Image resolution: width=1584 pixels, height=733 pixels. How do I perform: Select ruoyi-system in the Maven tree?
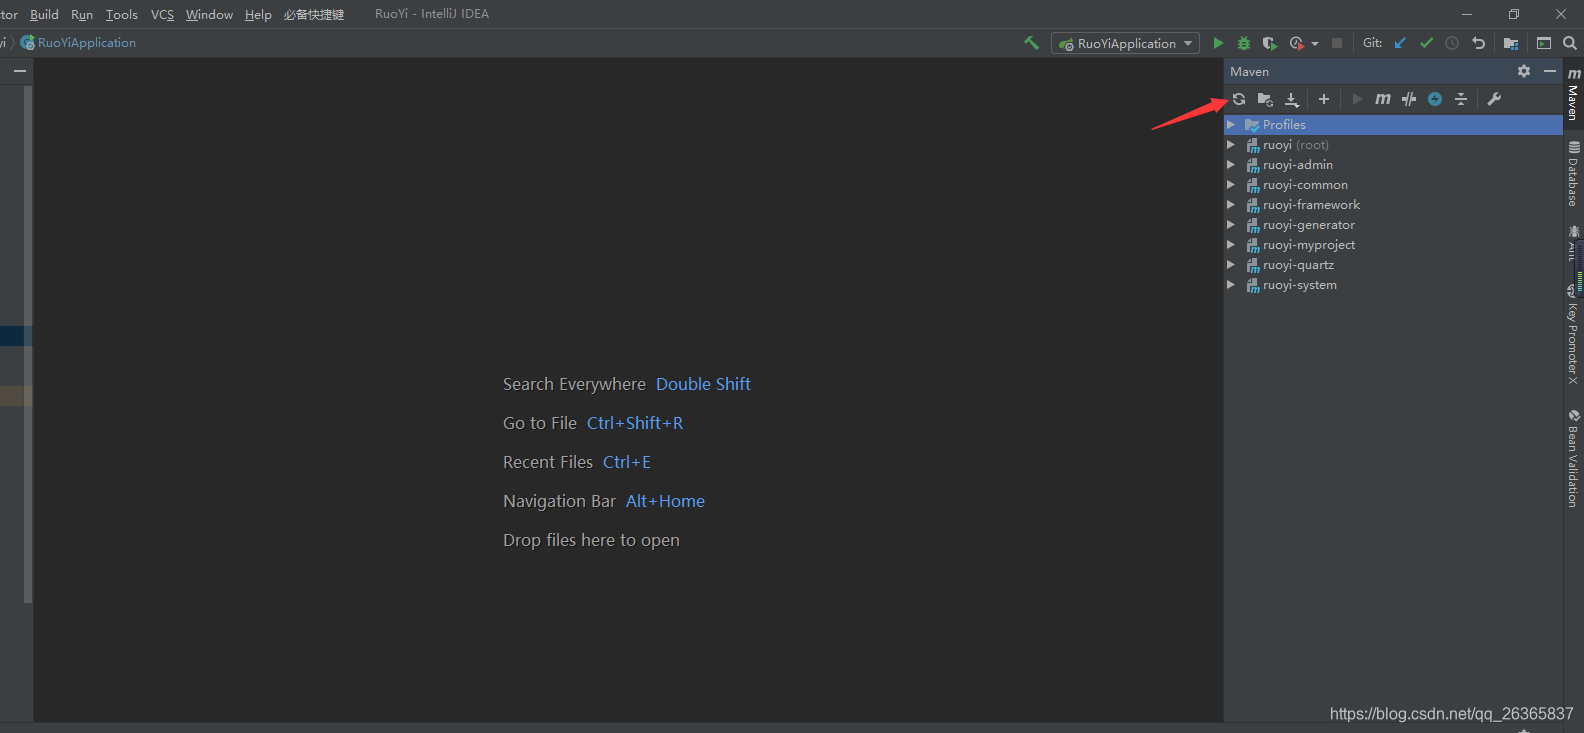point(1300,285)
